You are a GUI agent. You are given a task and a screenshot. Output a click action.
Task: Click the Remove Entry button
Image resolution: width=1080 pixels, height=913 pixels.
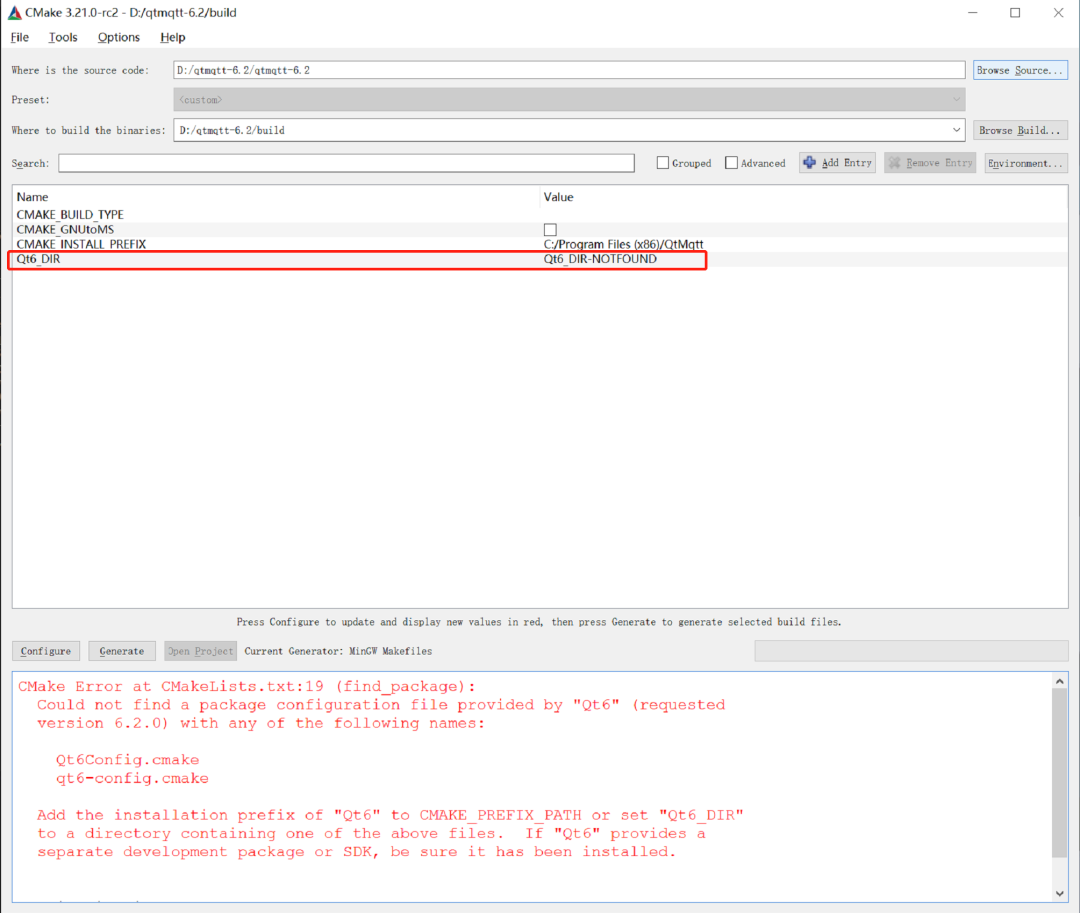tap(930, 162)
